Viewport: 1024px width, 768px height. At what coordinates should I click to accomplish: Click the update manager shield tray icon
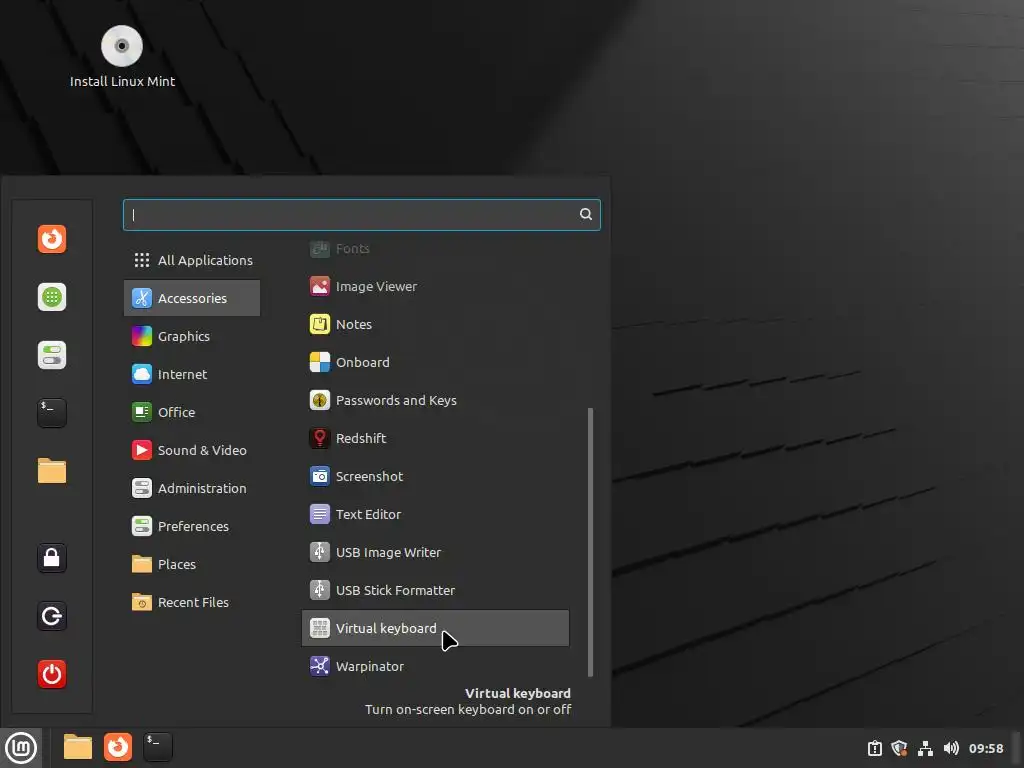coord(899,748)
